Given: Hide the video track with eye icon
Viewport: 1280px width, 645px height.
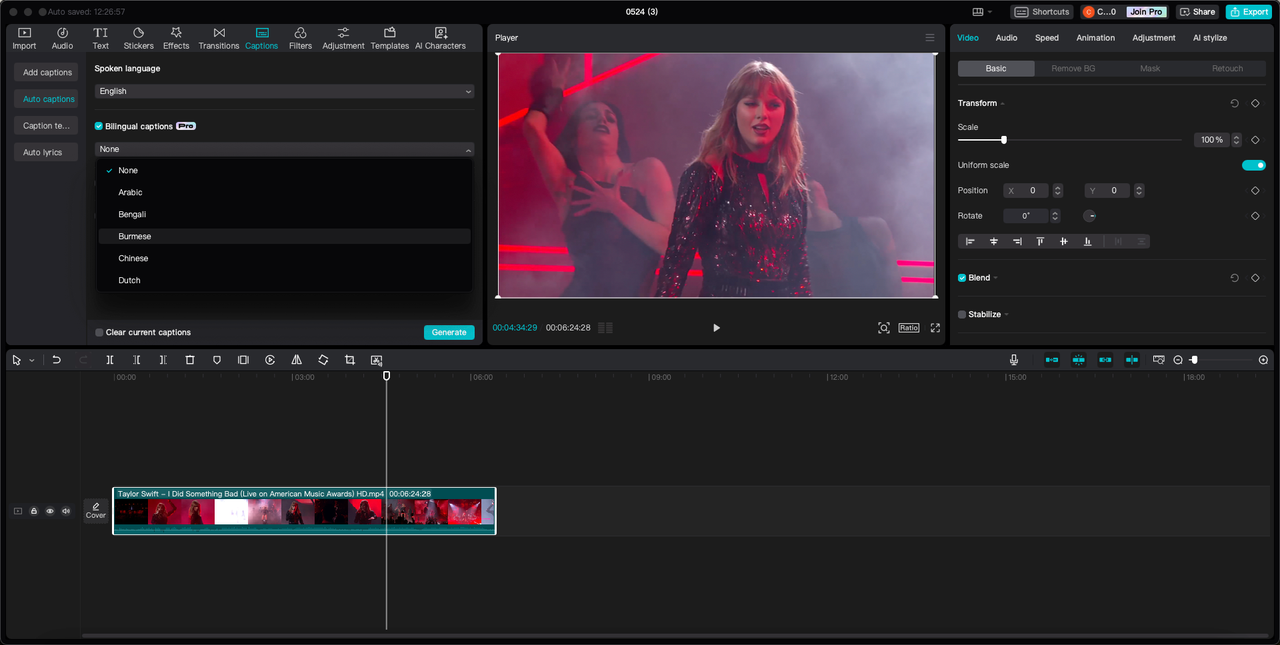Looking at the screenshot, I should coord(50,511).
